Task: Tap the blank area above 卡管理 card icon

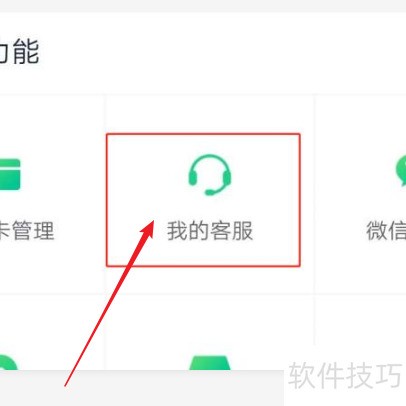Action: pyautogui.click(x=50, y=127)
